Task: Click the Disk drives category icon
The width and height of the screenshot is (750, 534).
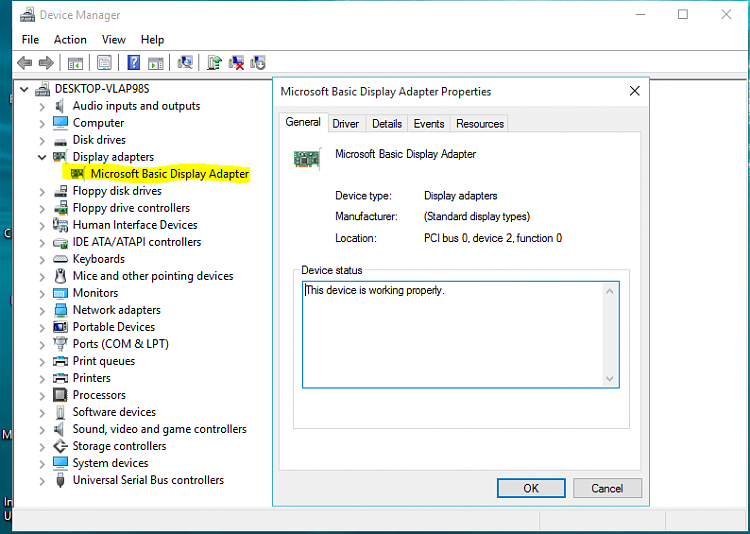Action: [60, 140]
